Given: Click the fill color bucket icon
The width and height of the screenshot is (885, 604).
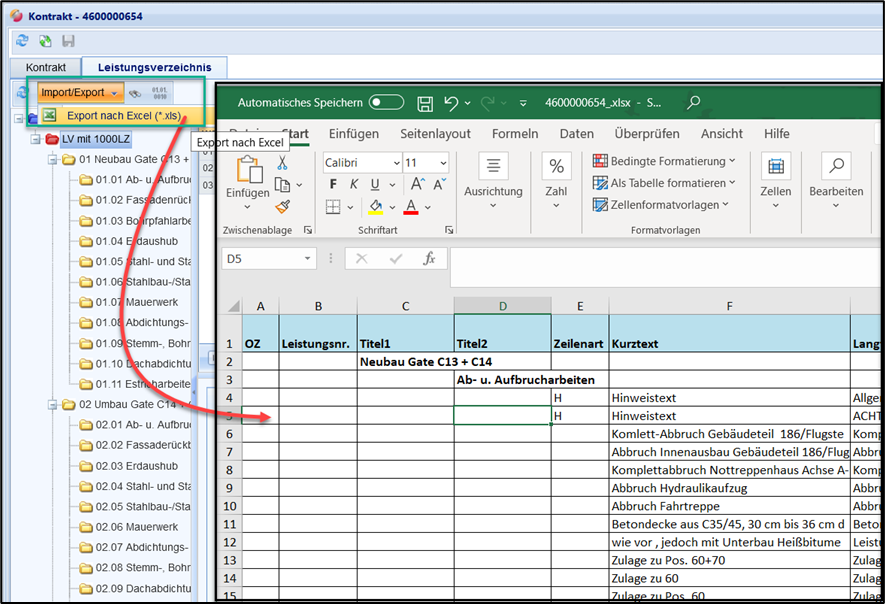Looking at the screenshot, I should coord(376,207).
